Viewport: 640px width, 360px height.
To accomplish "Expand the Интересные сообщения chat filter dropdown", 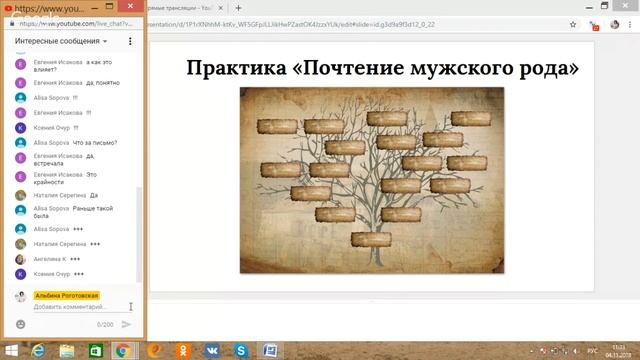I will point(61,41).
